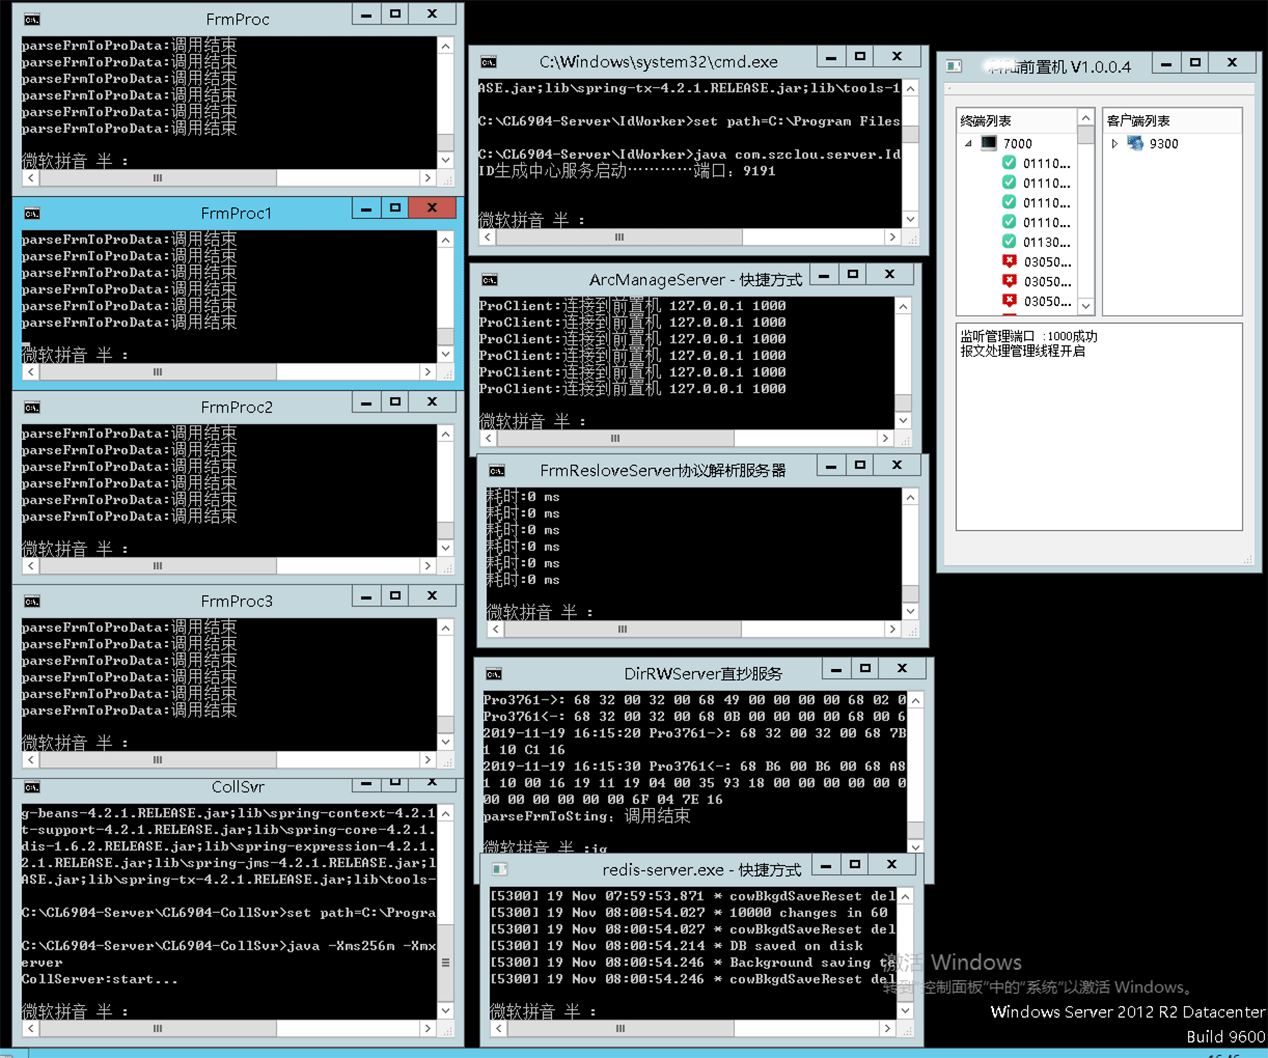1268x1058 pixels.
Task: Click FrmProc1 window's scroll-down arrow
Action: pyautogui.click(x=446, y=354)
